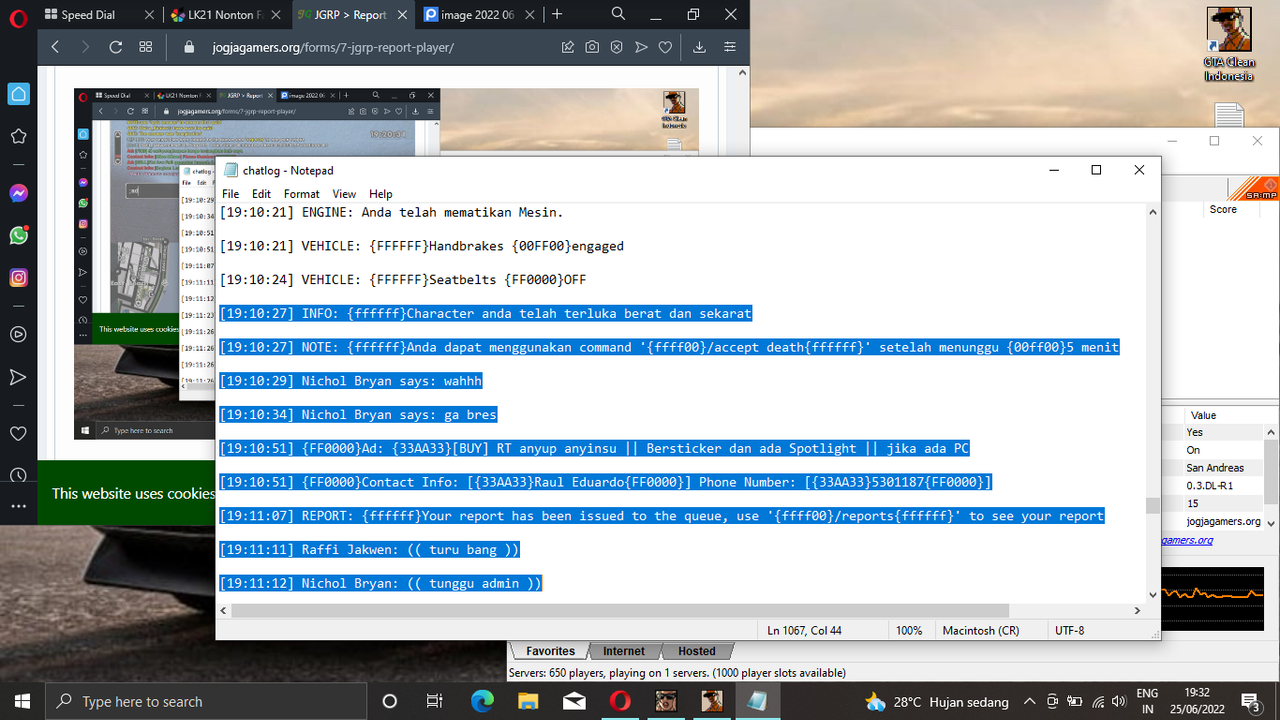Image resolution: width=1280 pixels, height=720 pixels.
Task: Click the padlock site security icon
Action: [190, 47]
